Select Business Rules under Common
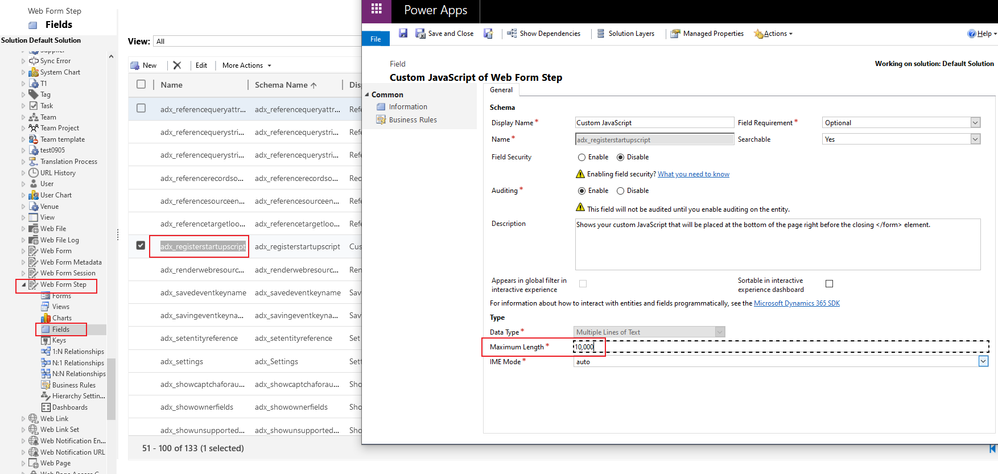The height and width of the screenshot is (474, 998). (x=412, y=119)
